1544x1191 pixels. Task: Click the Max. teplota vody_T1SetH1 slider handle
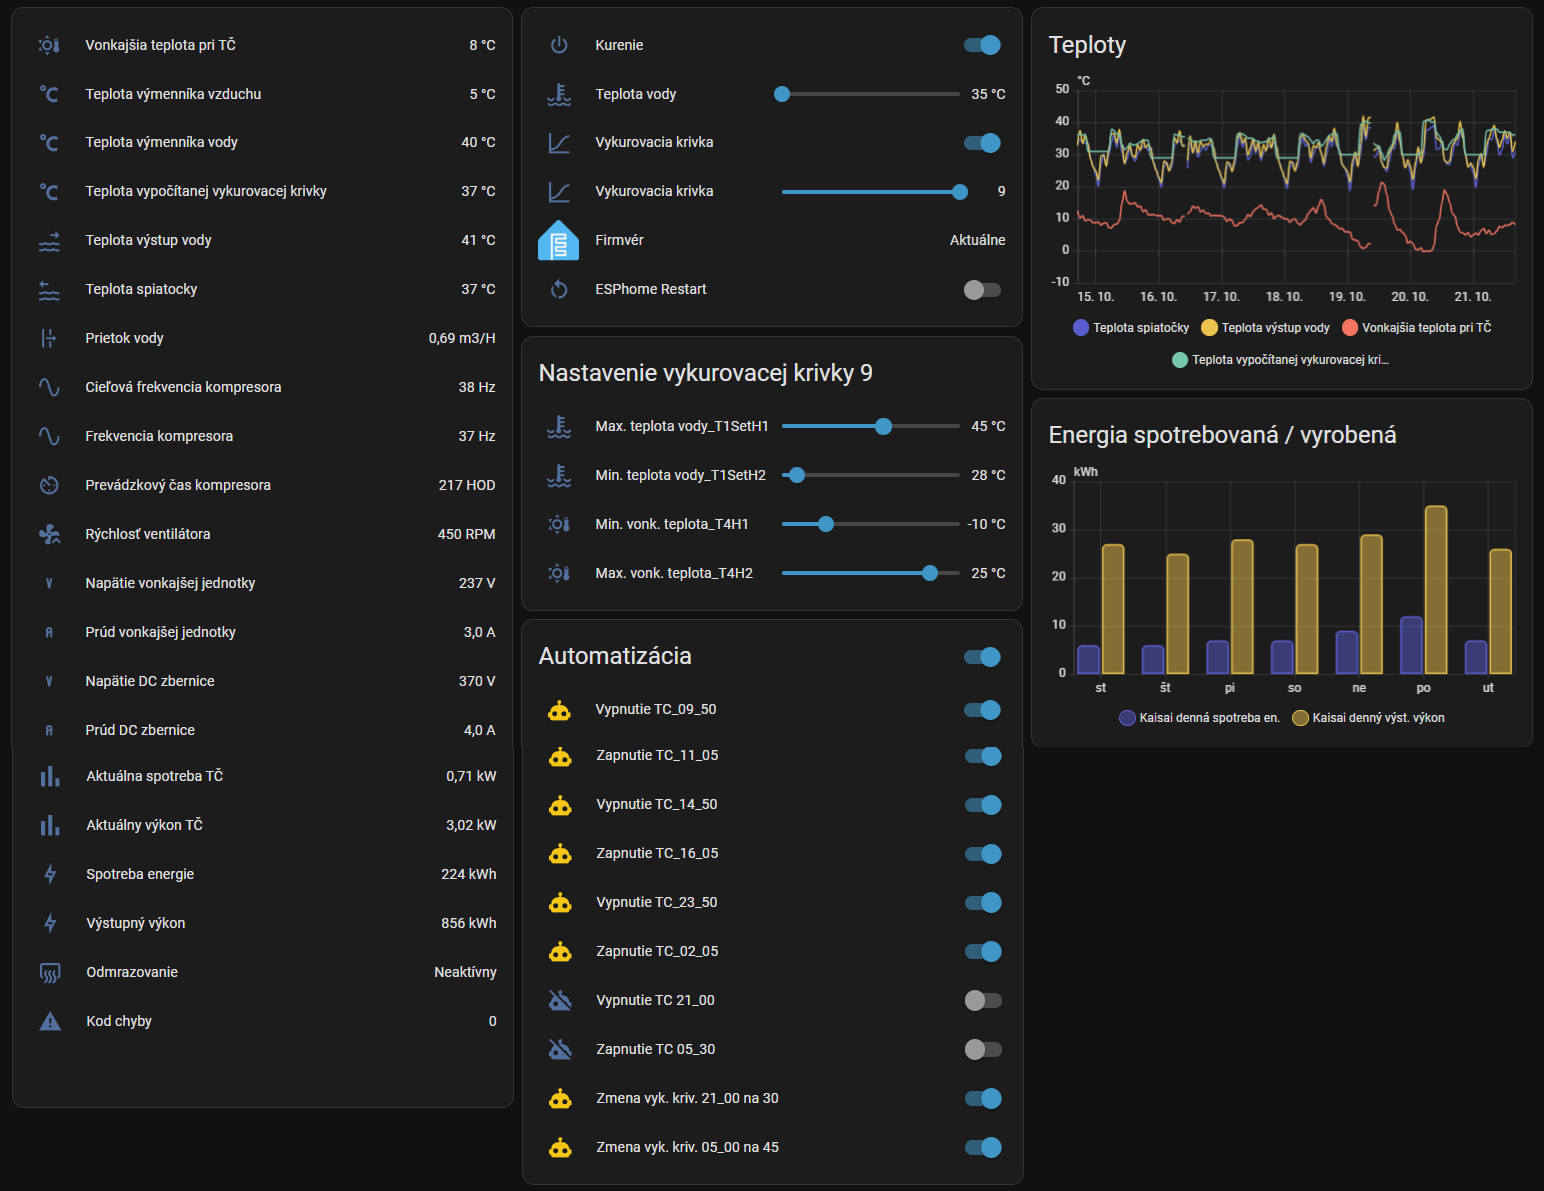tap(883, 426)
